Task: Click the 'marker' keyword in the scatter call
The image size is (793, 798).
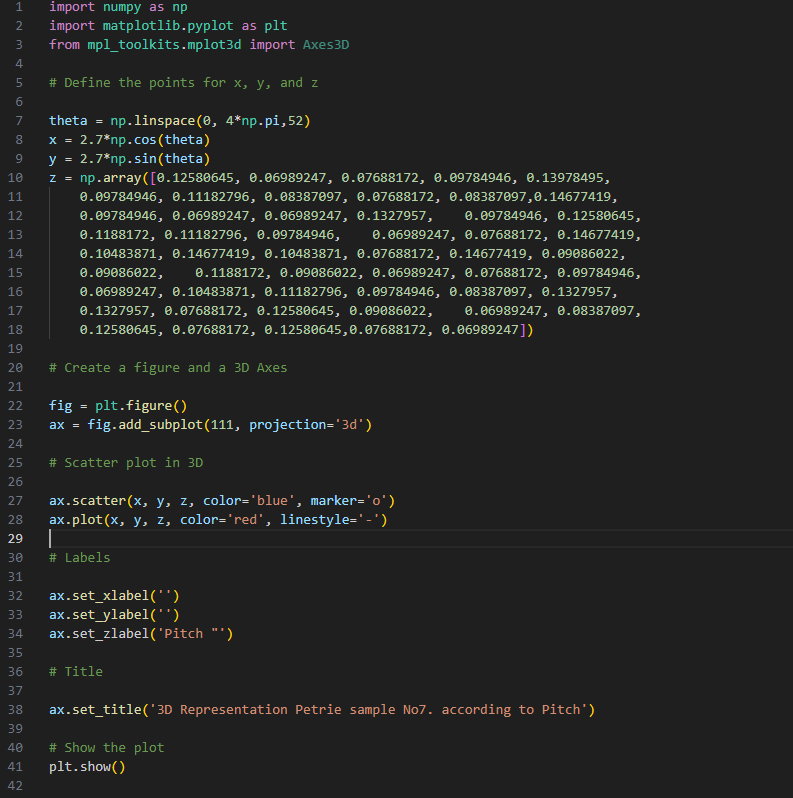Action: pyautogui.click(x=333, y=501)
